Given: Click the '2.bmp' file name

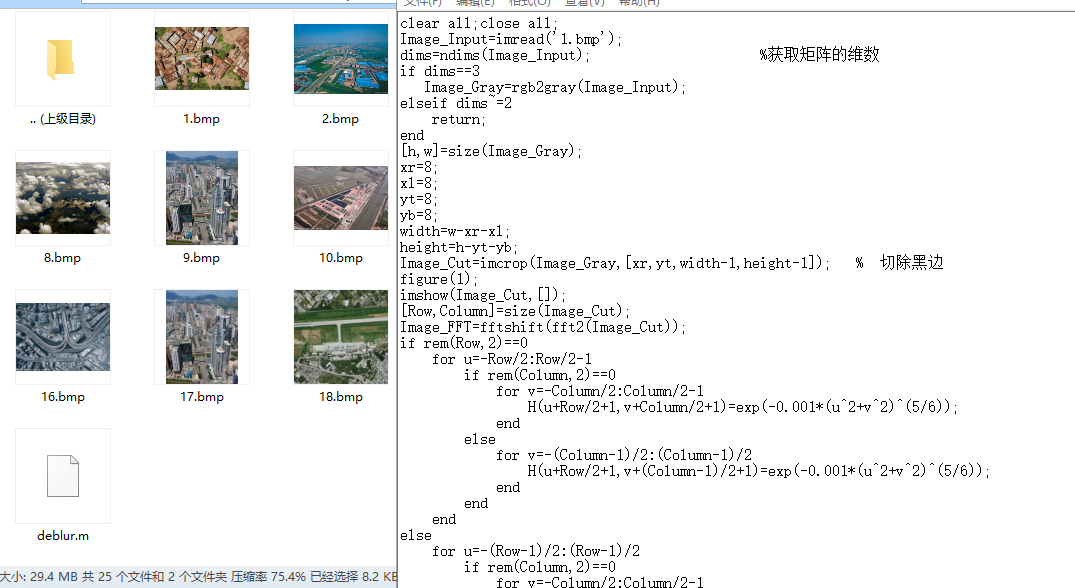Looking at the screenshot, I should 341,119.
